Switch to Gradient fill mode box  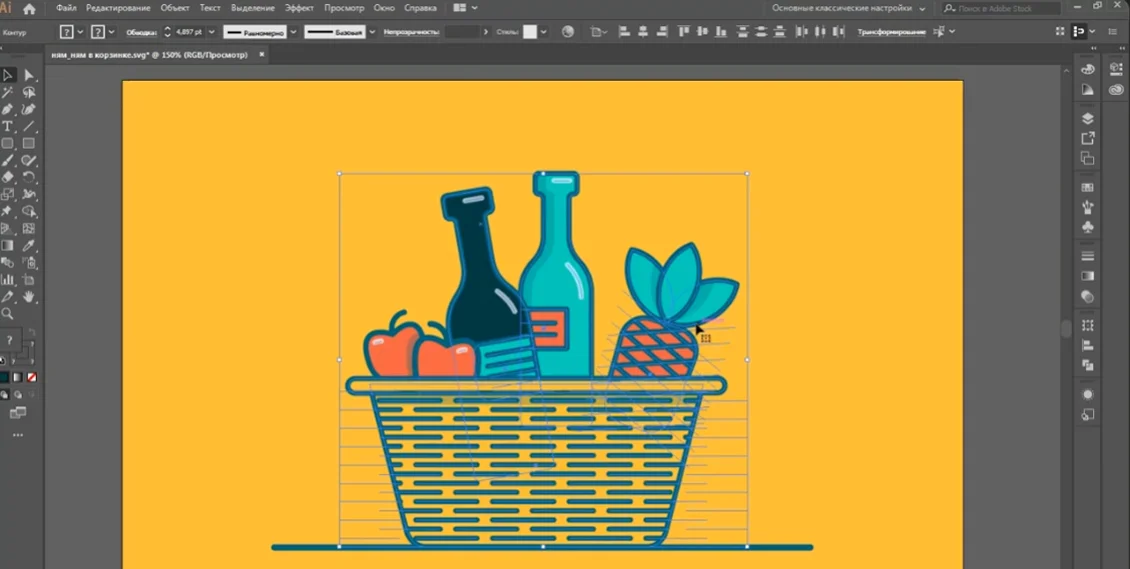[x=18, y=377]
